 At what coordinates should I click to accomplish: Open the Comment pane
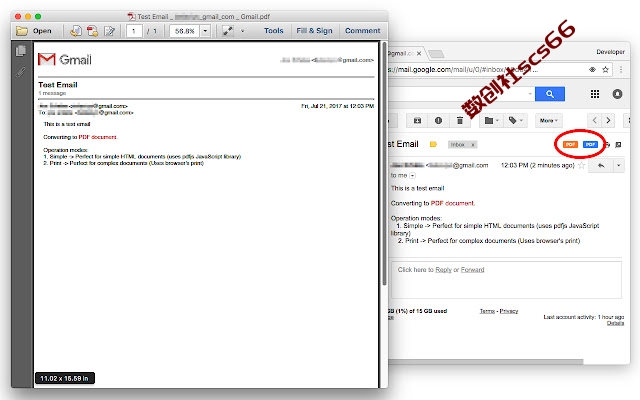pyautogui.click(x=362, y=31)
